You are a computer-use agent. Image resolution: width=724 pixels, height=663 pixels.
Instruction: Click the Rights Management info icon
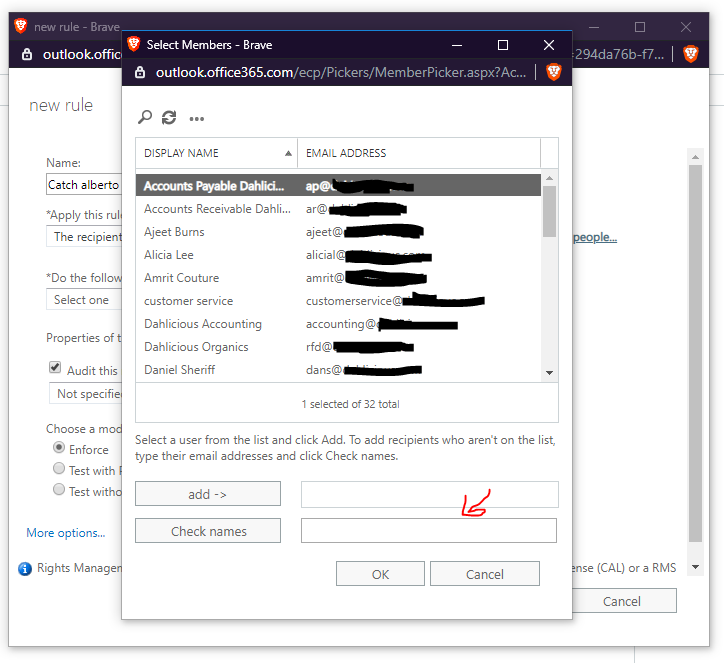click(25, 568)
